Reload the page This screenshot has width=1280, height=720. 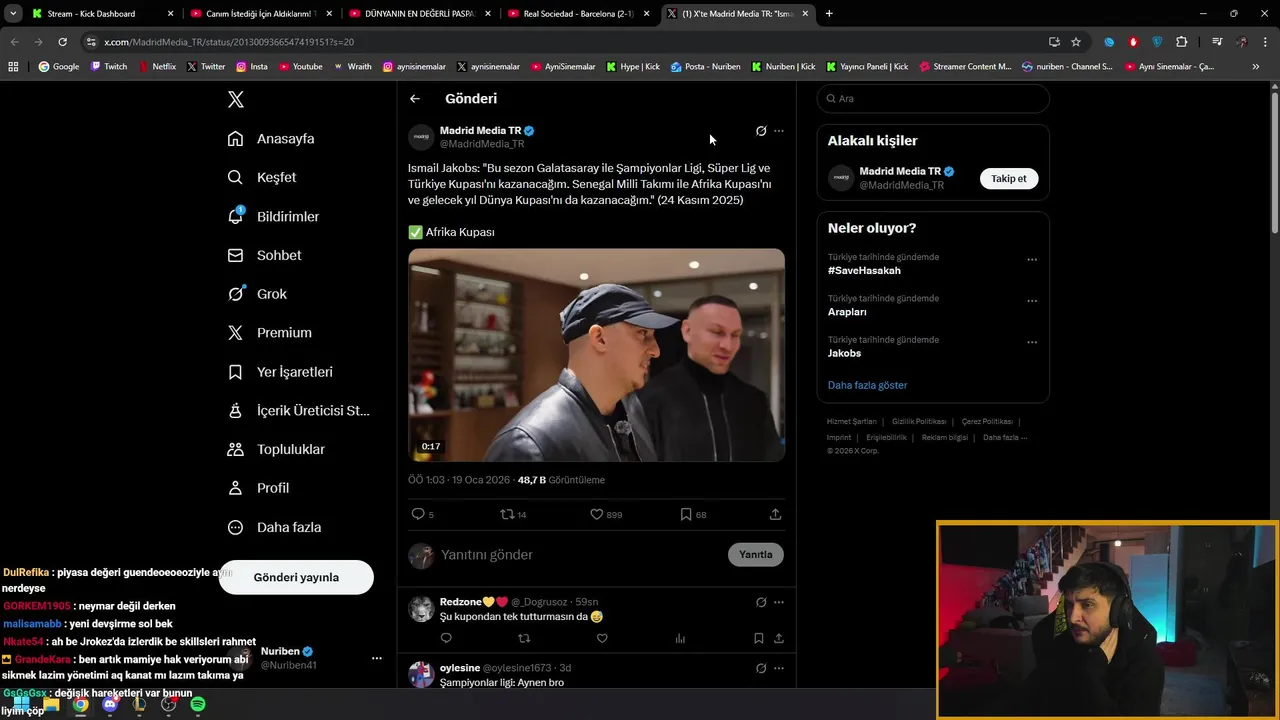coord(62,42)
